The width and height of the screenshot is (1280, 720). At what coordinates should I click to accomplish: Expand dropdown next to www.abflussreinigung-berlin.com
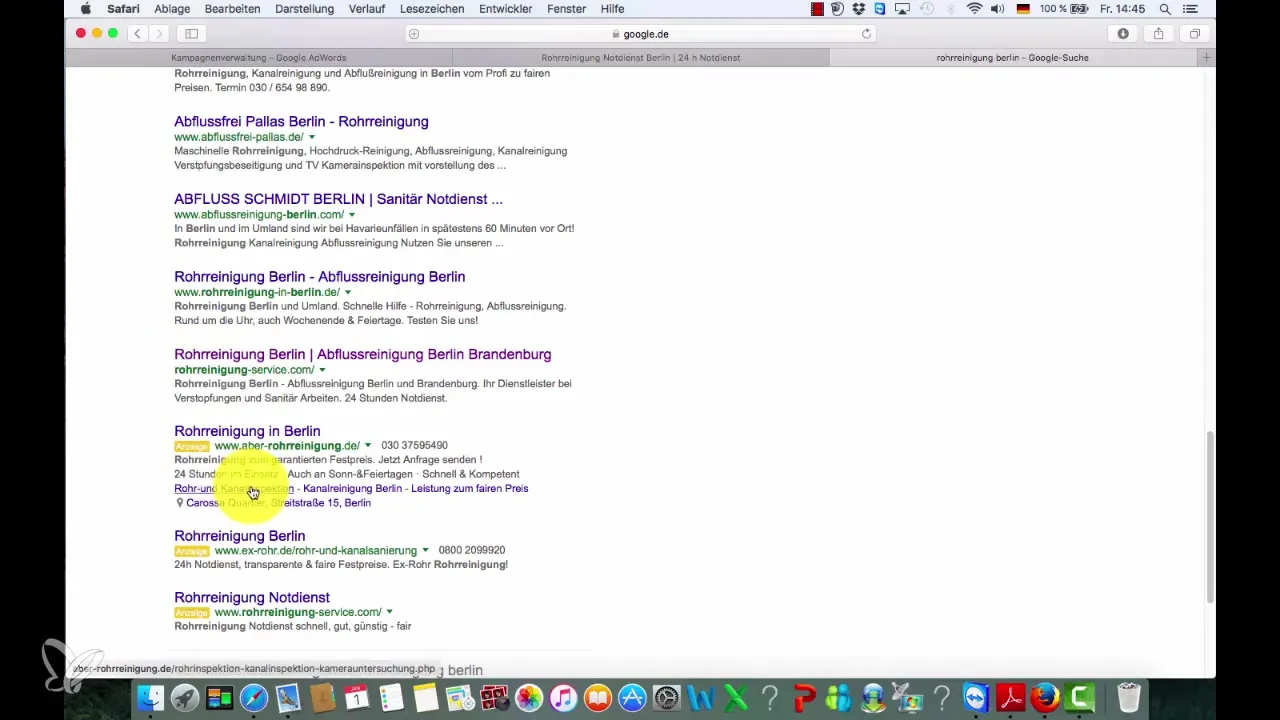[352, 215]
